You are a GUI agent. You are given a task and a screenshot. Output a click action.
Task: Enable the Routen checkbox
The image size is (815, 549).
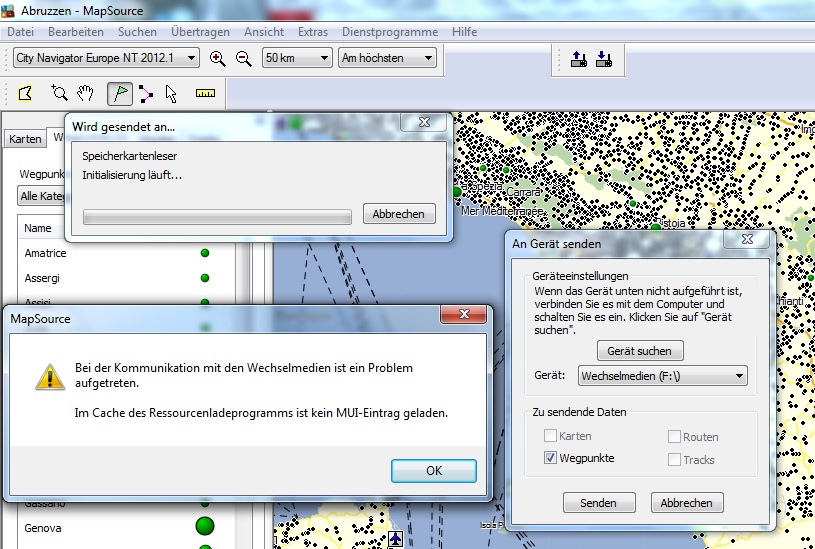(x=674, y=436)
